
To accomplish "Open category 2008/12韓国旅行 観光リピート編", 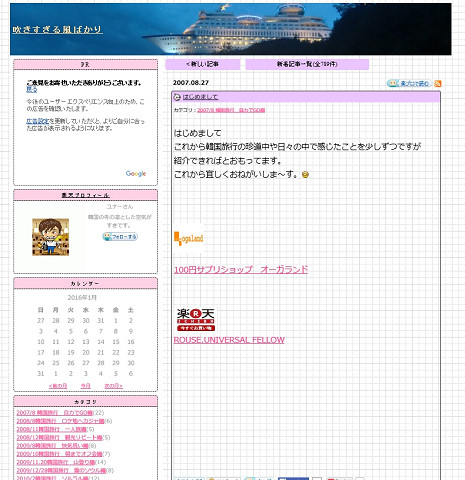I will tap(59, 437).
